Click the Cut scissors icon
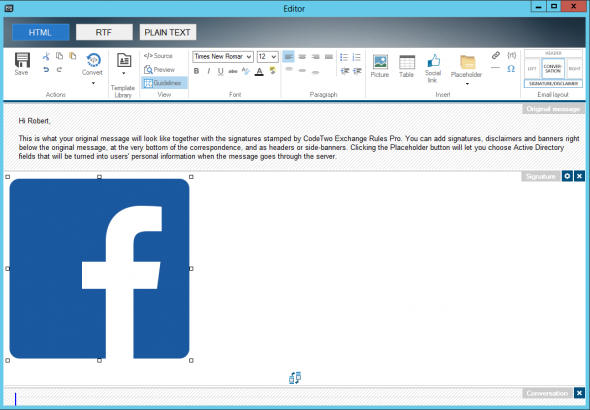Image resolution: width=590 pixels, height=410 pixels. [46, 56]
